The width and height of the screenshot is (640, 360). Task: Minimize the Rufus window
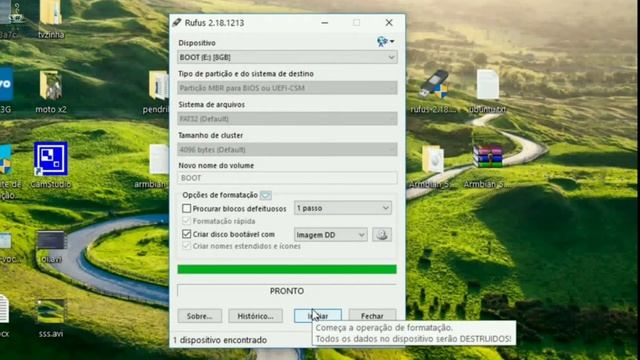pyautogui.click(x=324, y=23)
